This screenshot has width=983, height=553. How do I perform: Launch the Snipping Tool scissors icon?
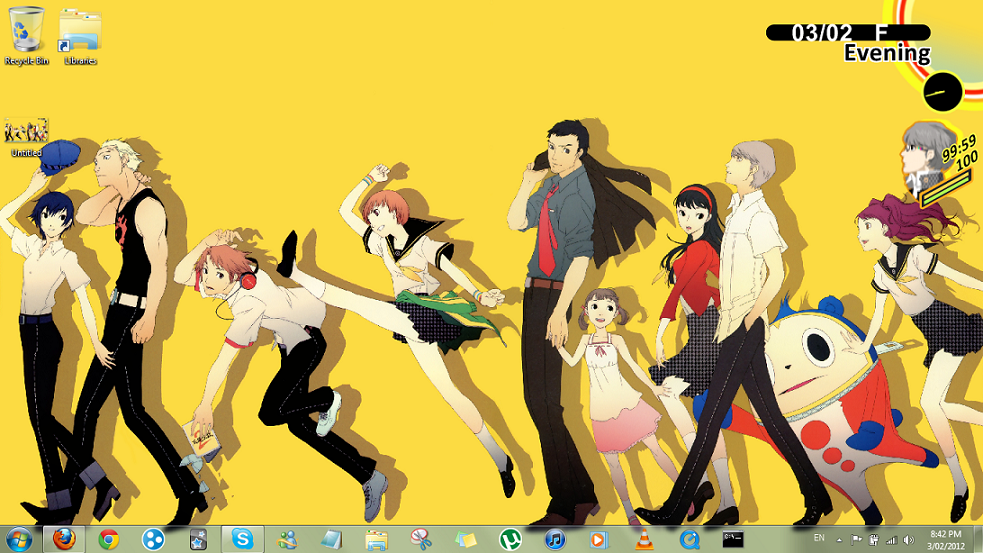[x=421, y=539]
